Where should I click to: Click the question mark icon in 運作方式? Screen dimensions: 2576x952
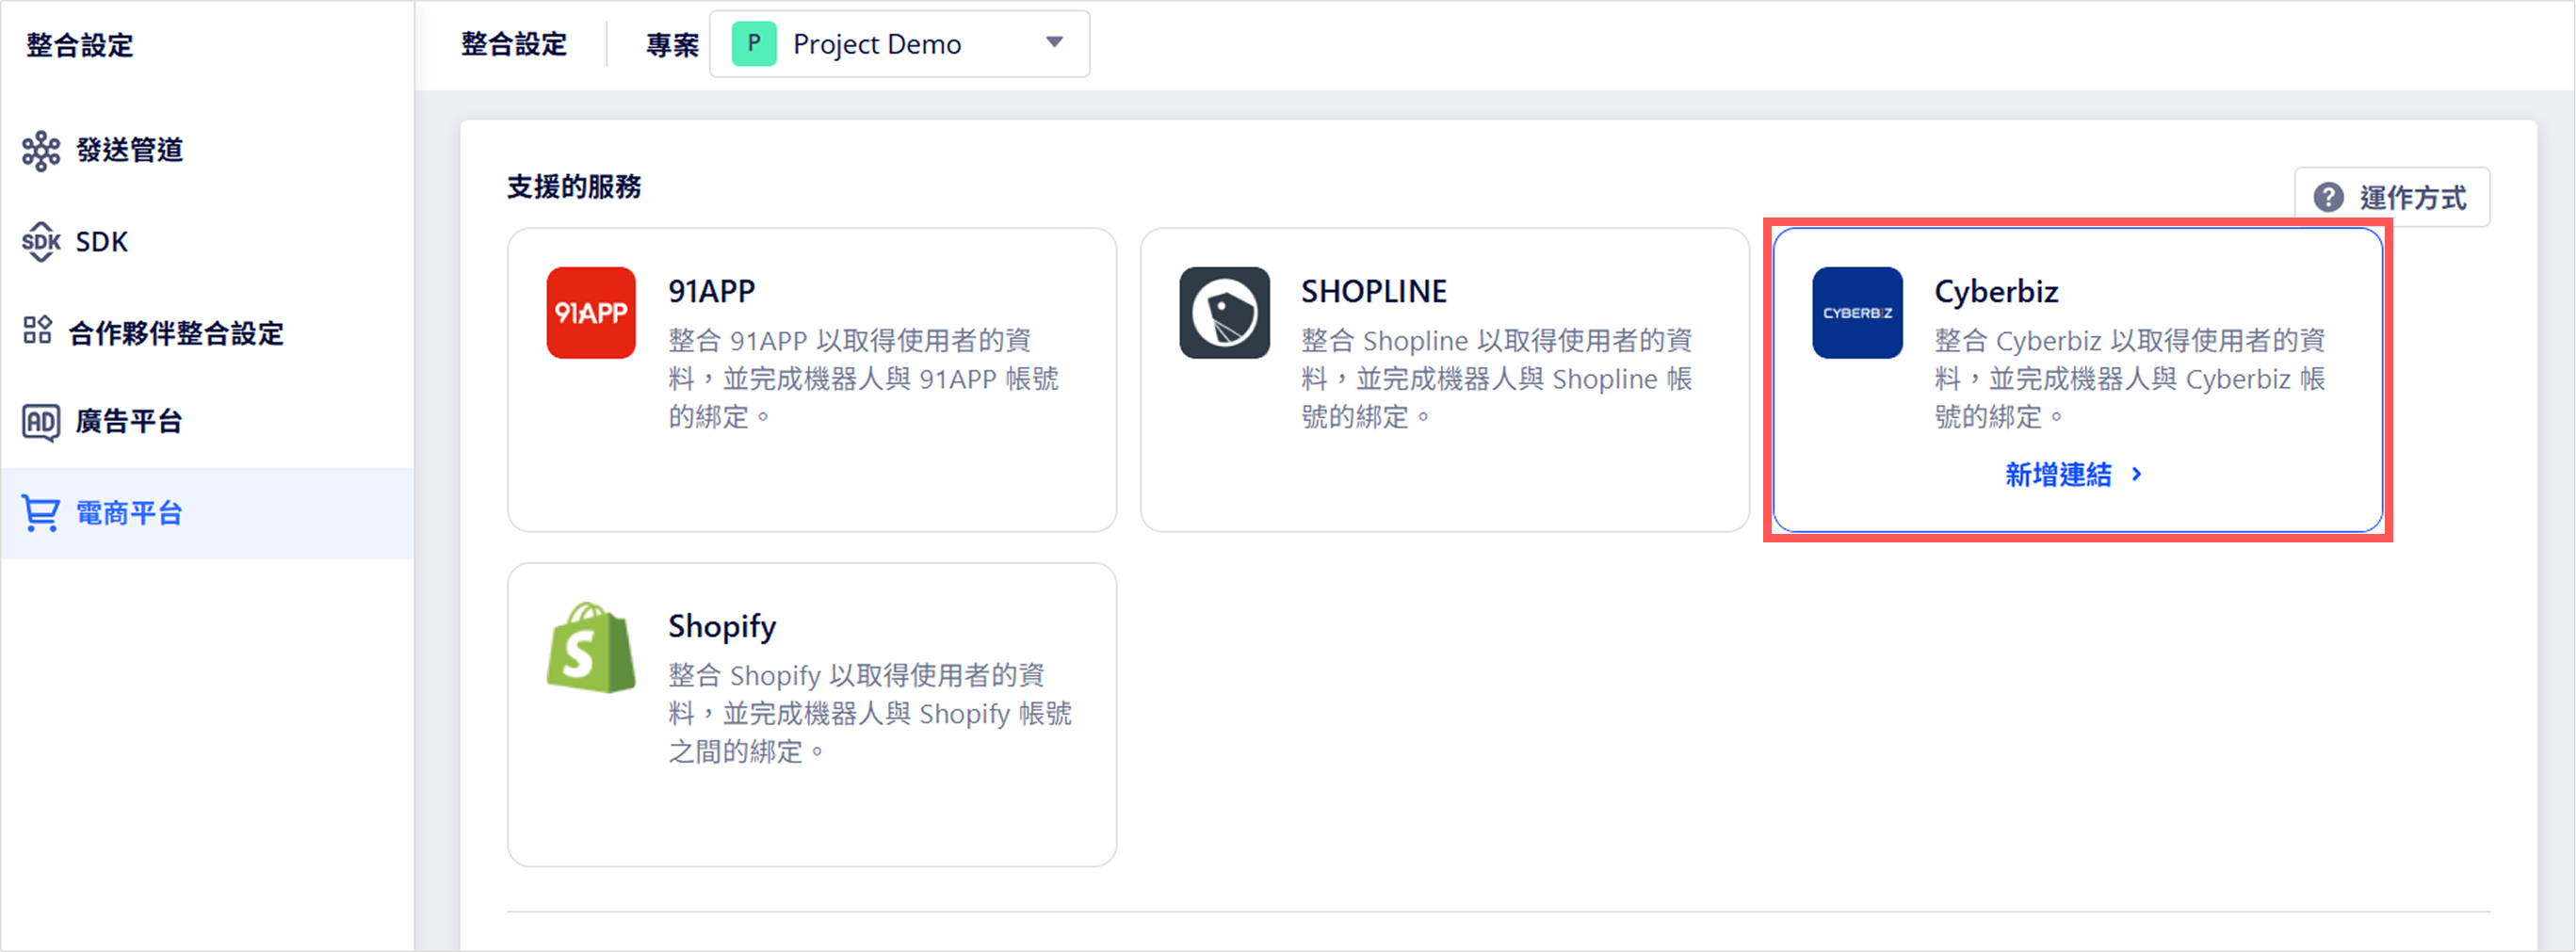click(x=2328, y=197)
